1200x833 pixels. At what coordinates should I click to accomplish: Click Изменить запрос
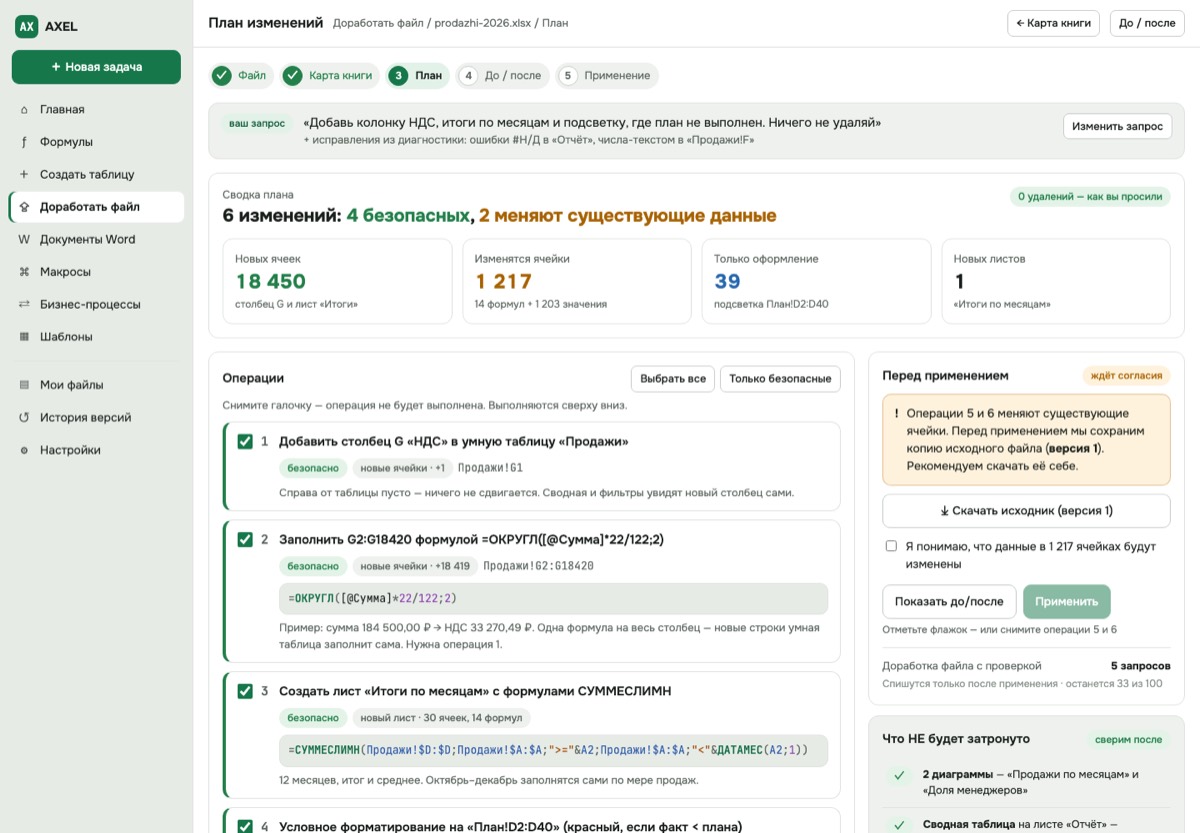coord(1117,126)
